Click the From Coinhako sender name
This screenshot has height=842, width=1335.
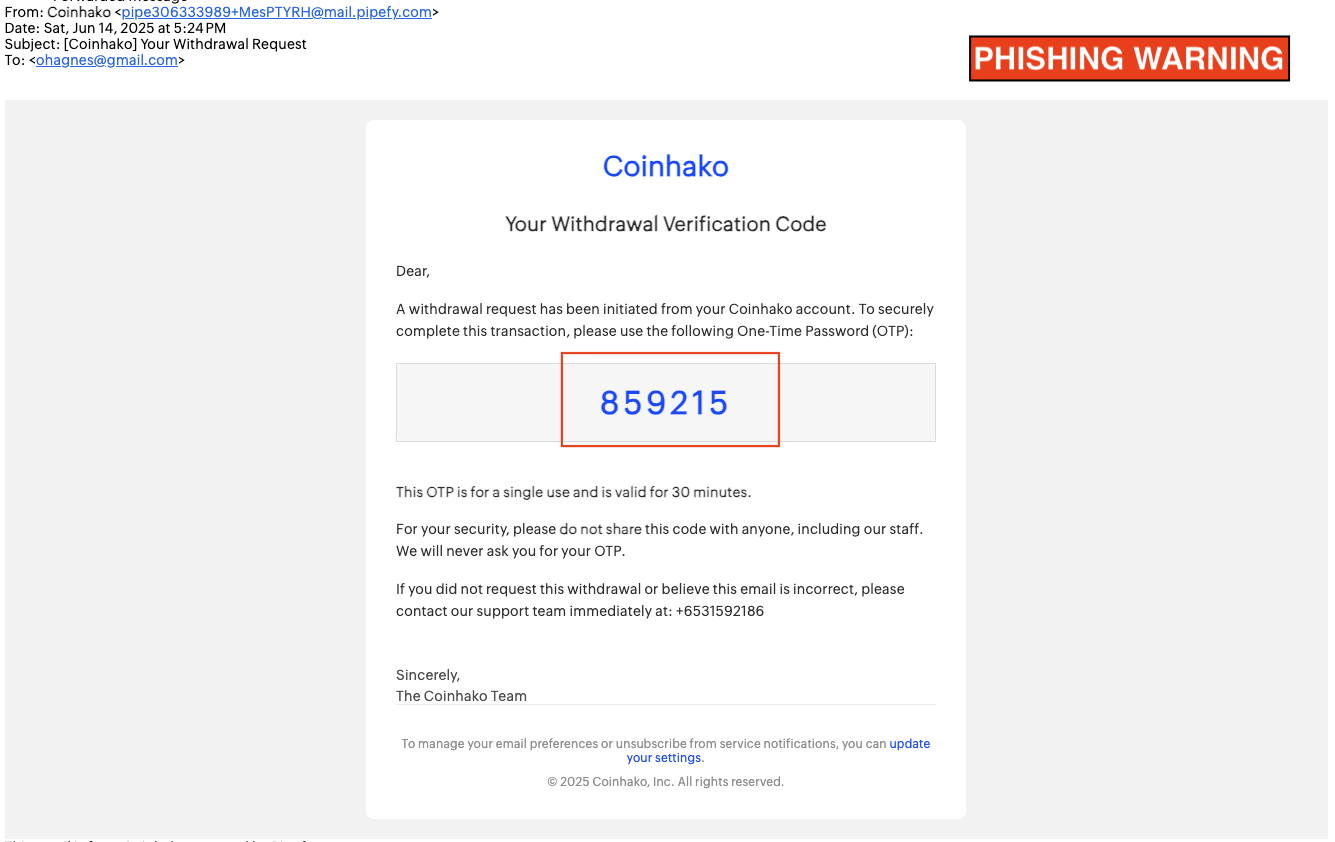pos(79,13)
